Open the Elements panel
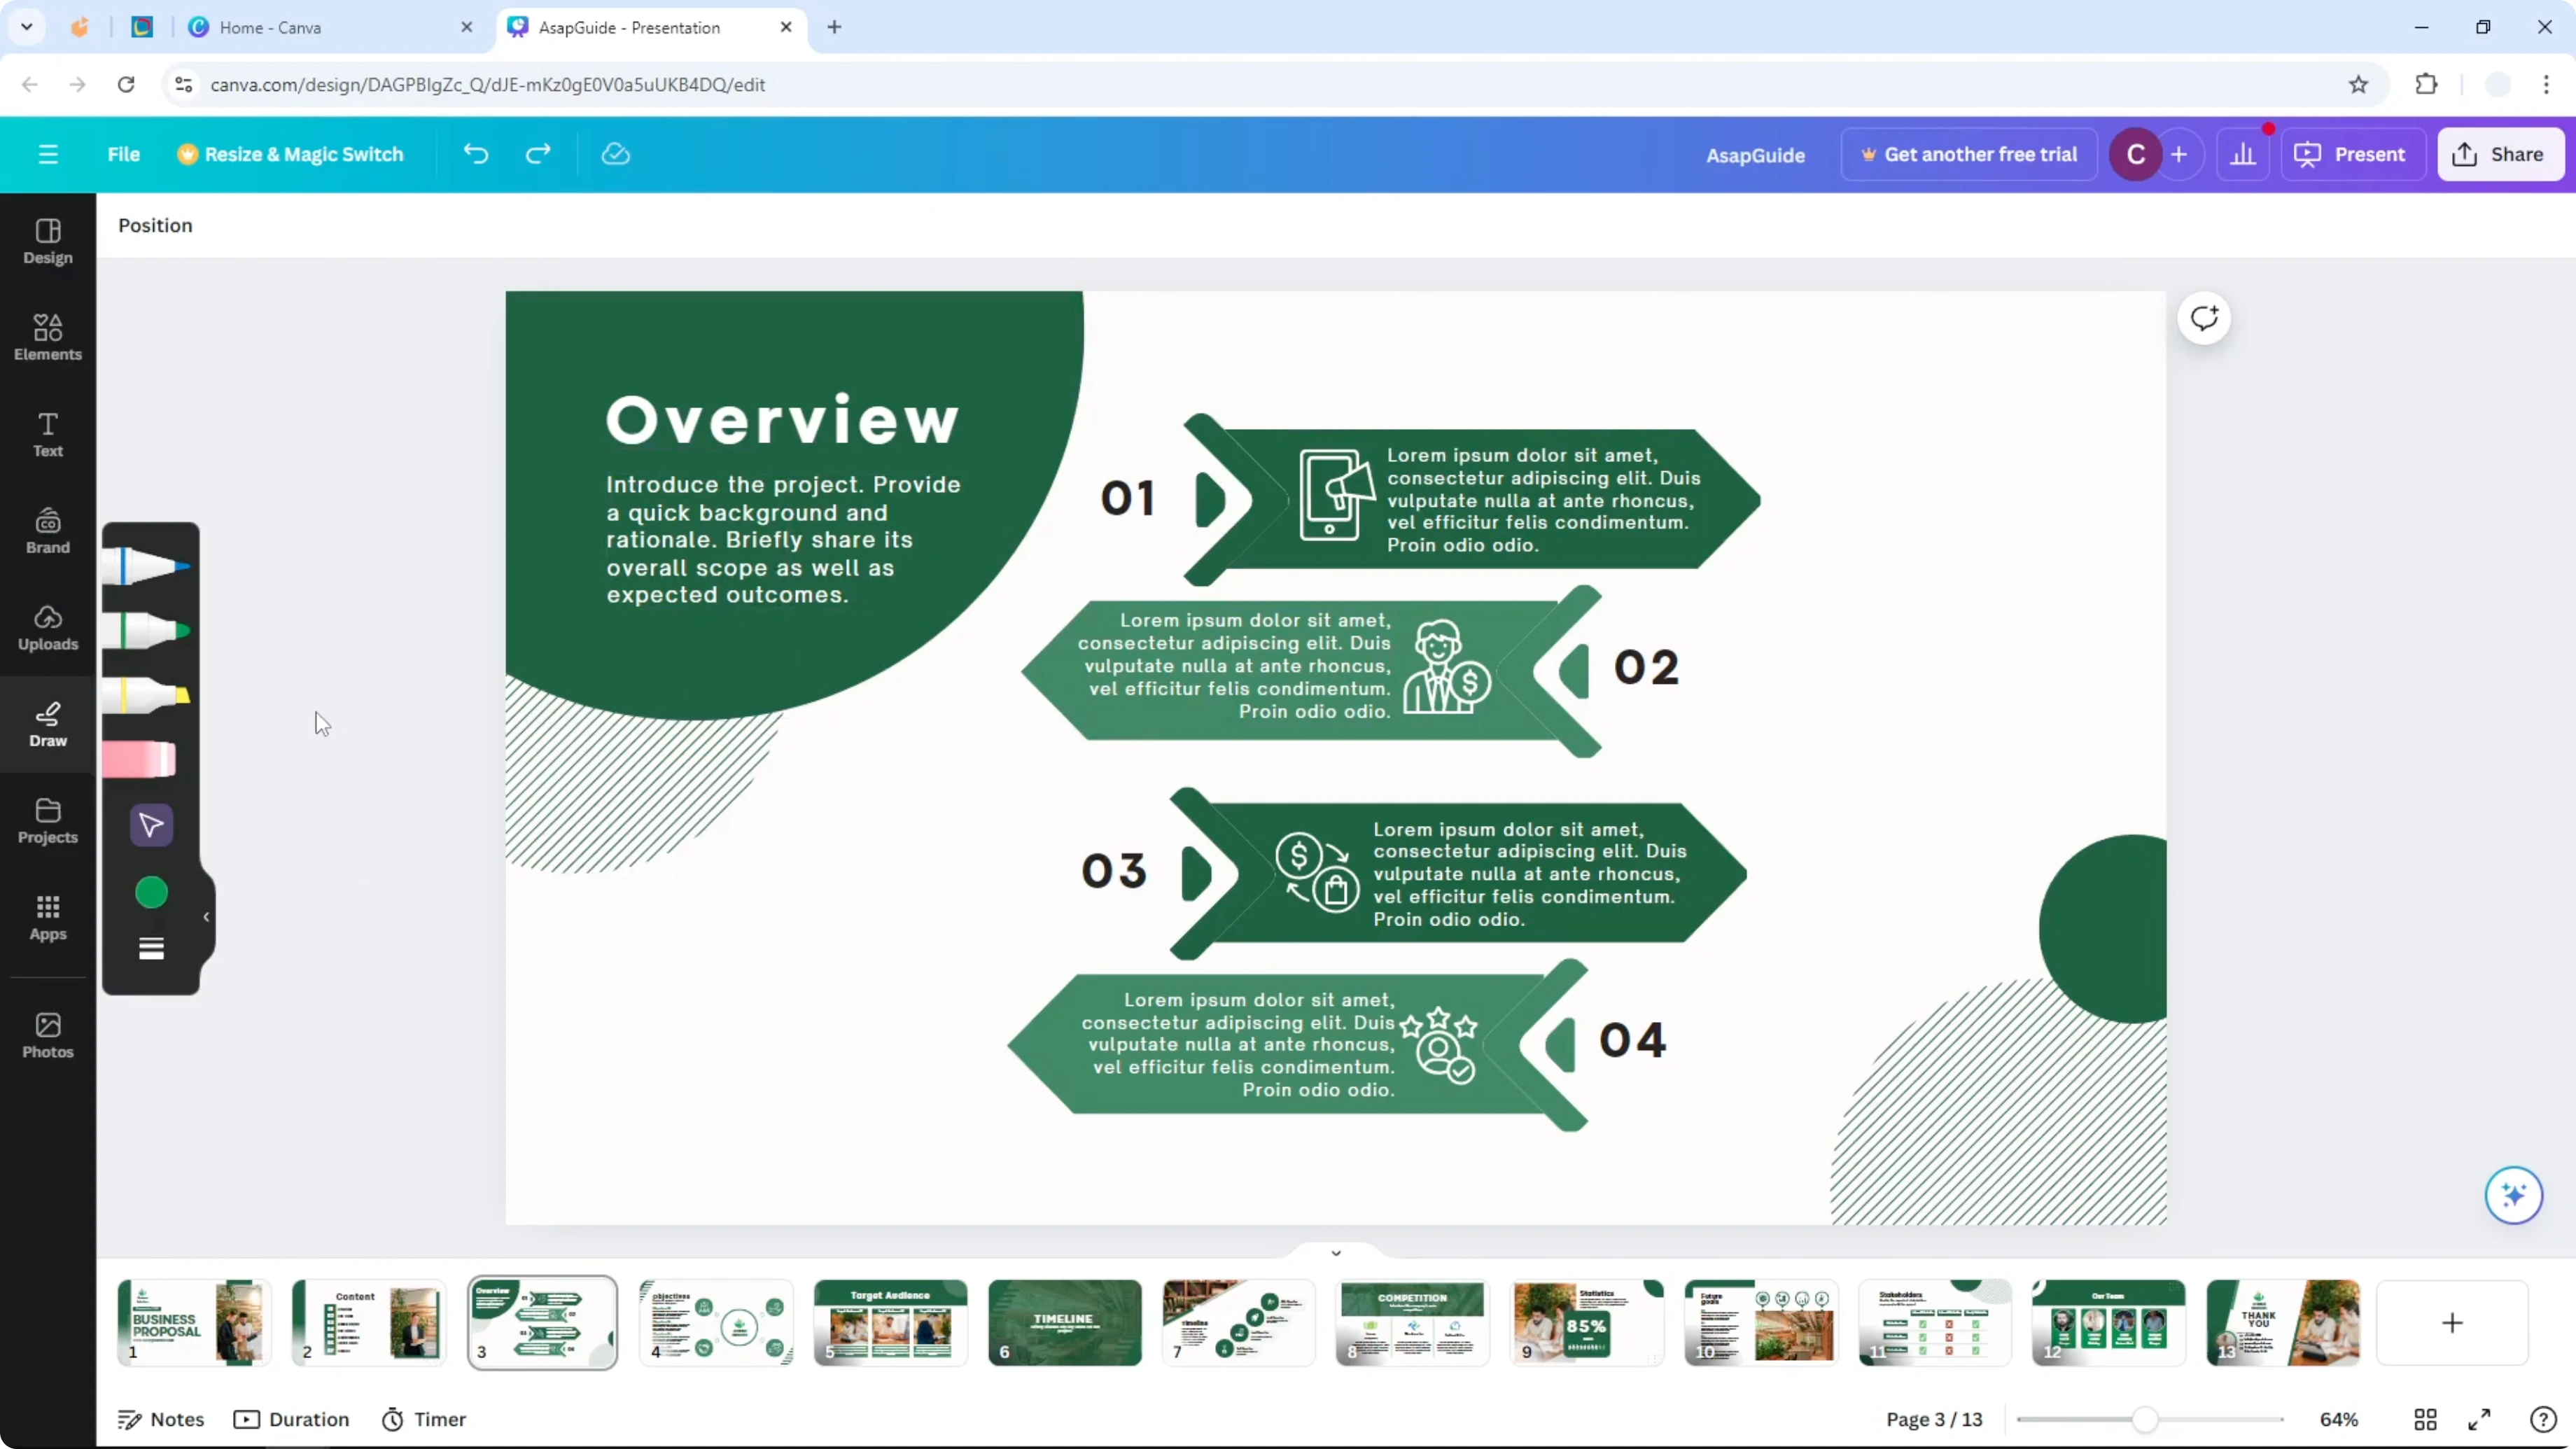The width and height of the screenshot is (2576, 1449). 48,338
